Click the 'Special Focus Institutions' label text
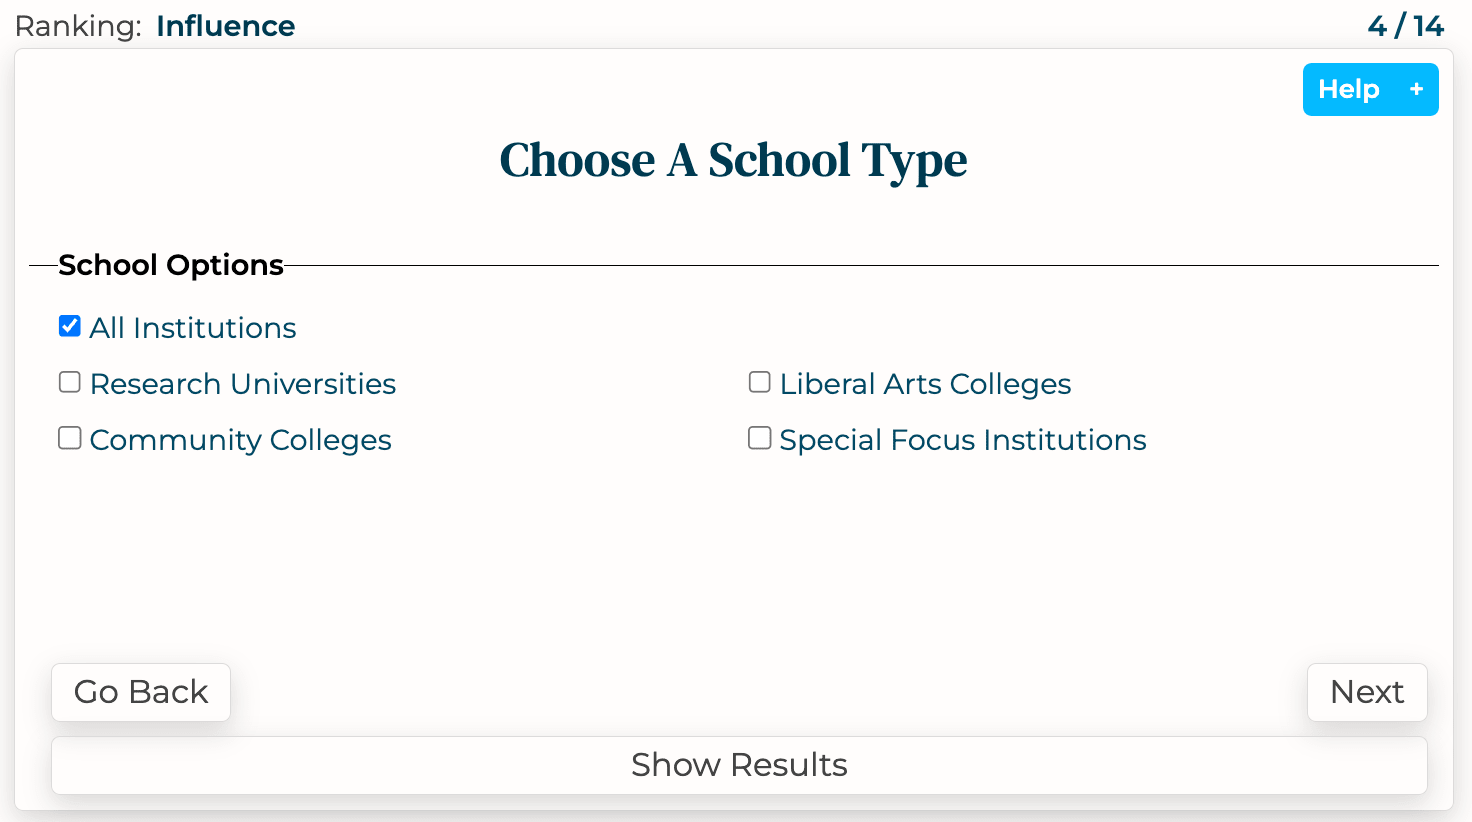The image size is (1472, 822). pos(962,439)
